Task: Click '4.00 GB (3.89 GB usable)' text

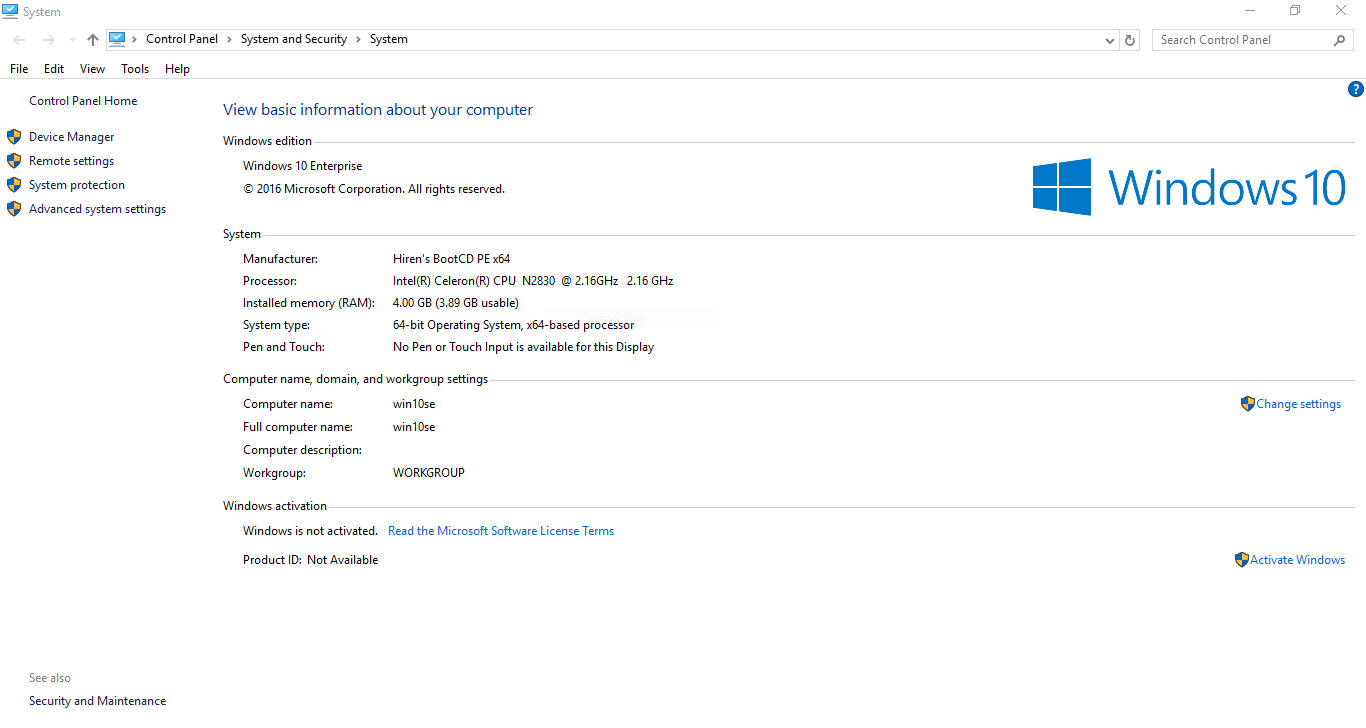Action: pos(456,303)
